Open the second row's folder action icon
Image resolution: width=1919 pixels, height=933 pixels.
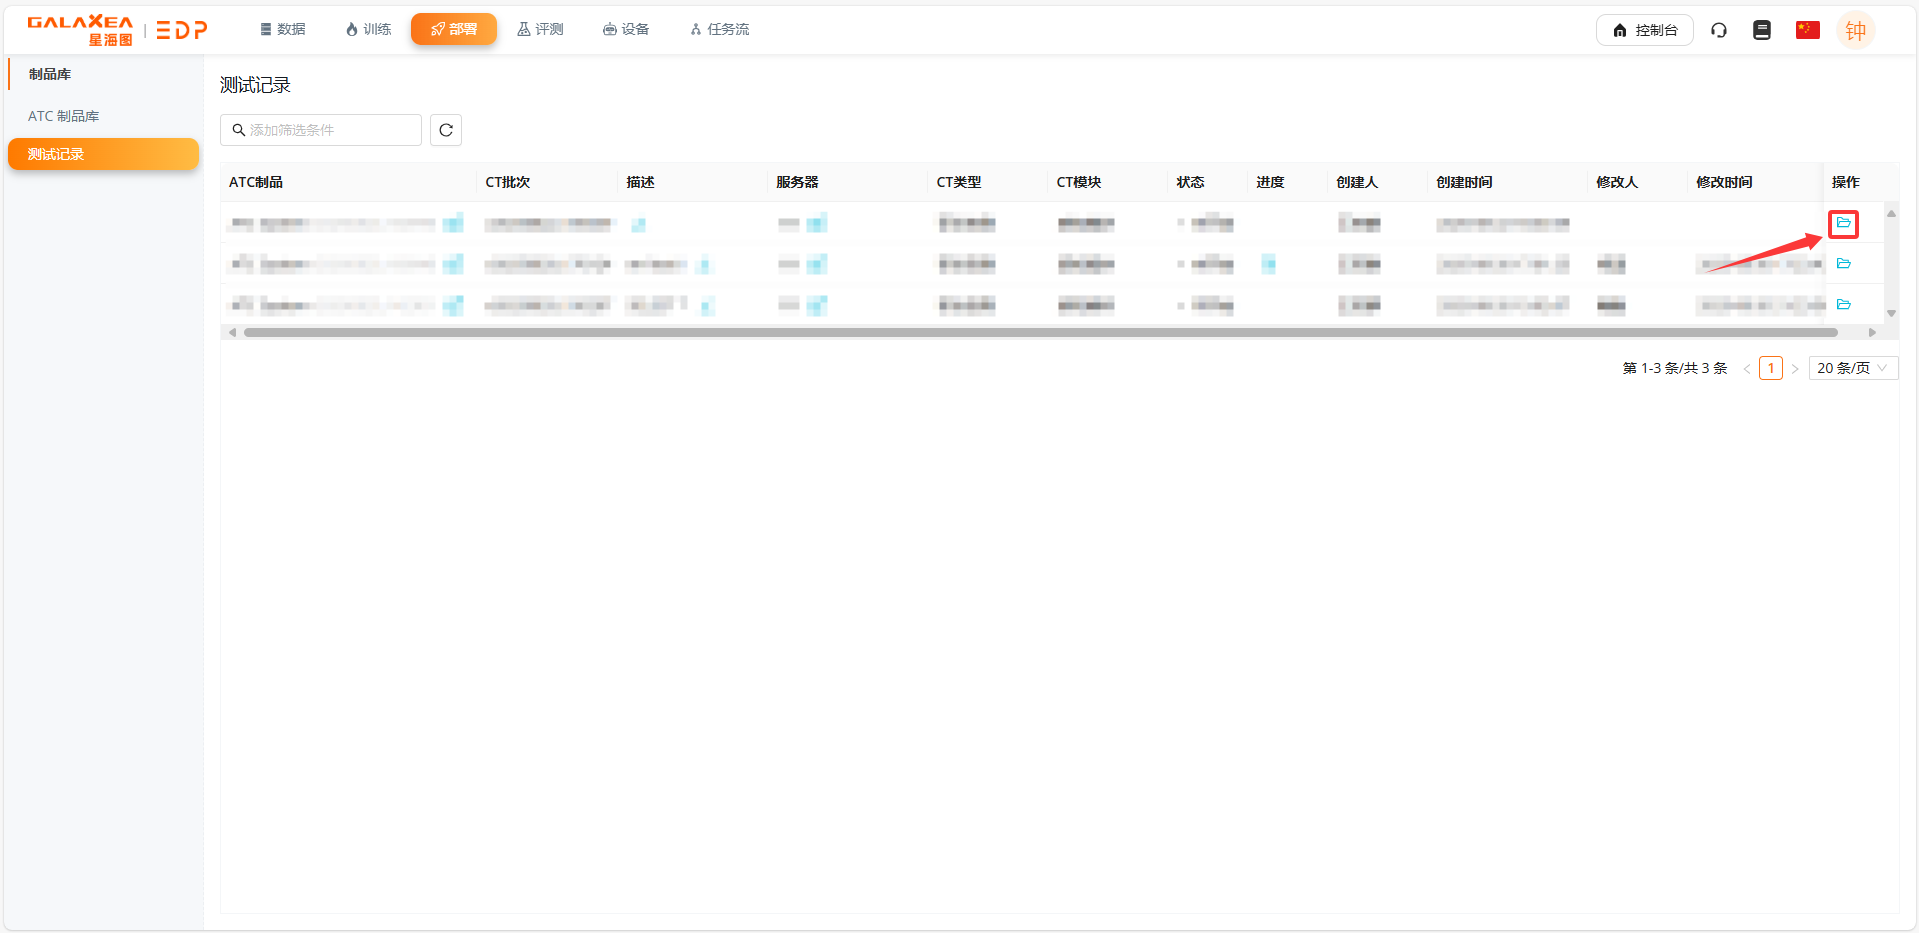click(x=1843, y=264)
